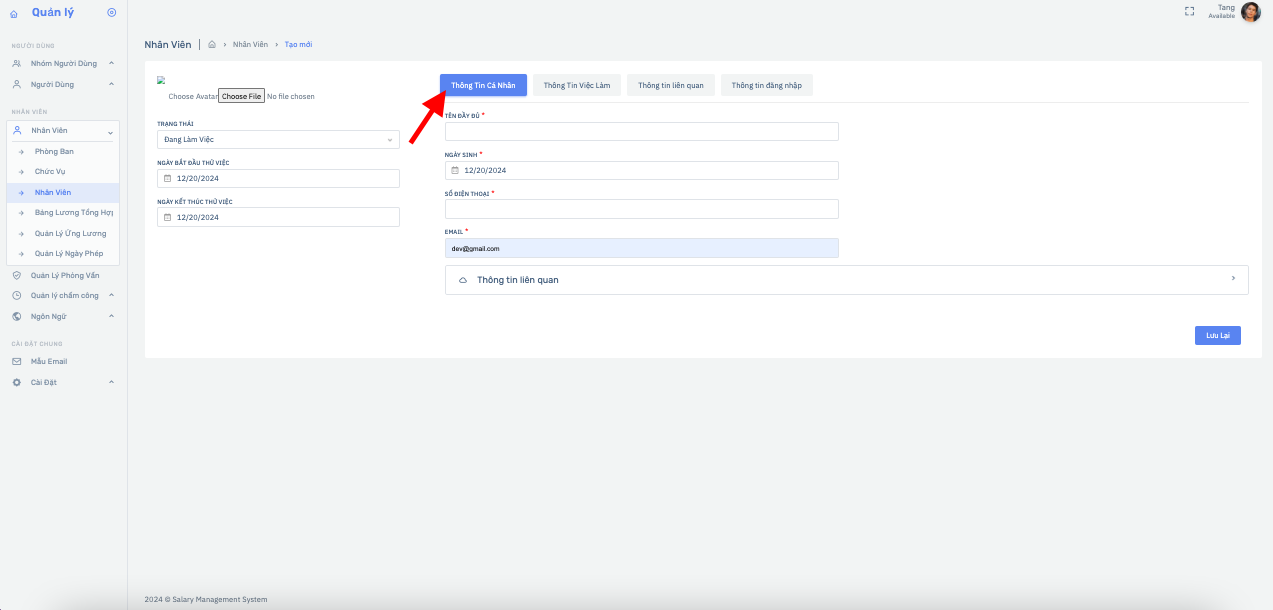
Task: Open the Trạng Thái dropdown
Action: coord(278,140)
